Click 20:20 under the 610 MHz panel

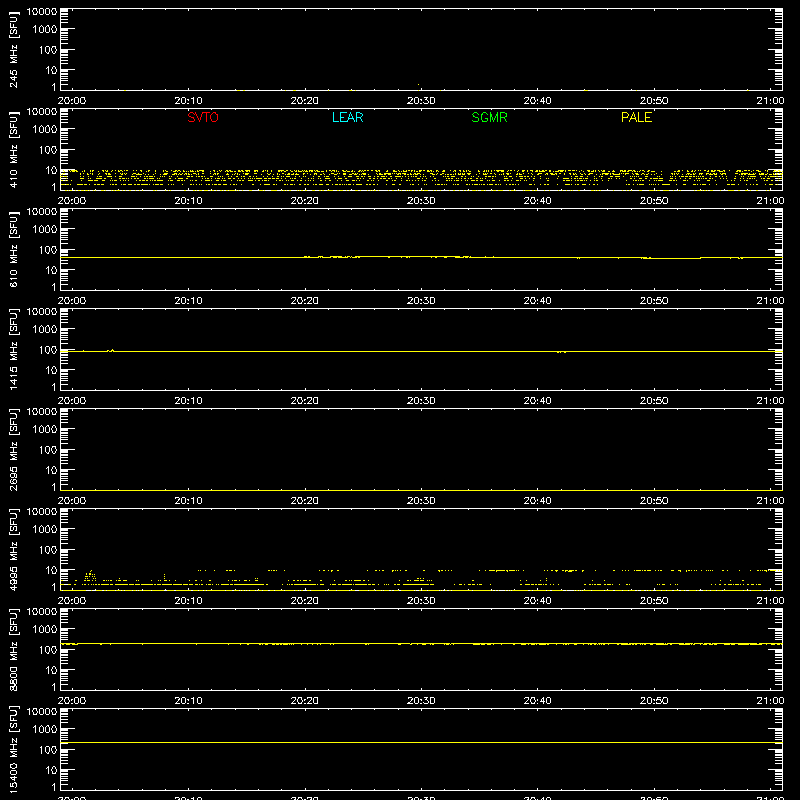pos(305,301)
